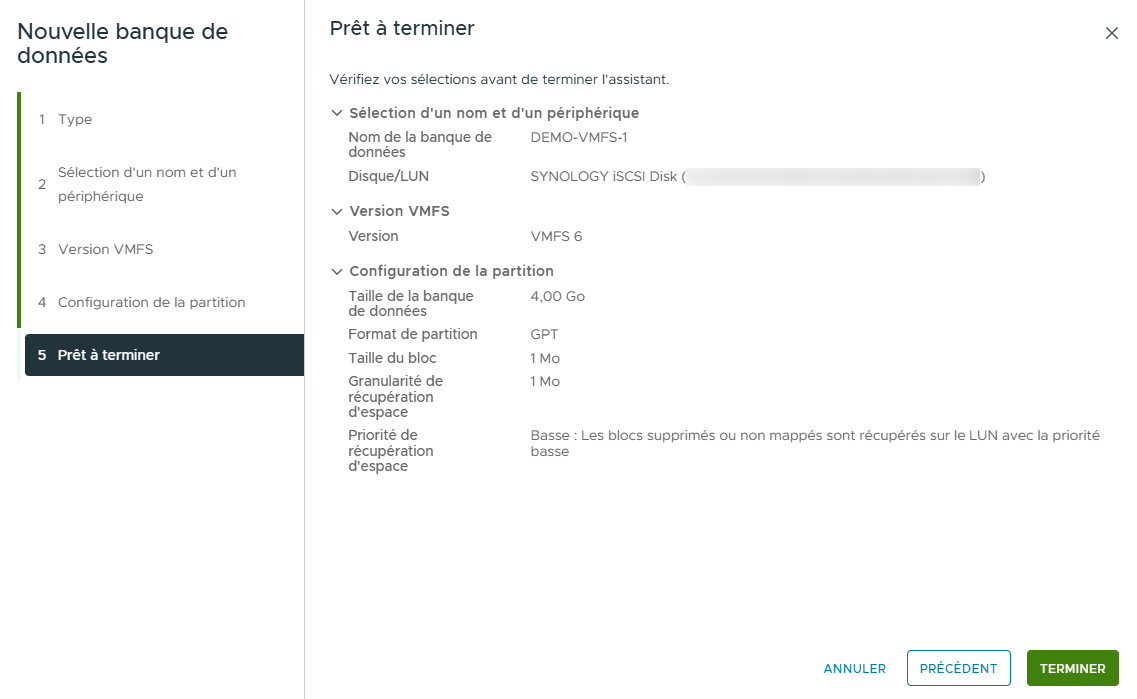Click ANNULER to cancel the wizard
Screen dimensions: 1137x699
point(854,668)
